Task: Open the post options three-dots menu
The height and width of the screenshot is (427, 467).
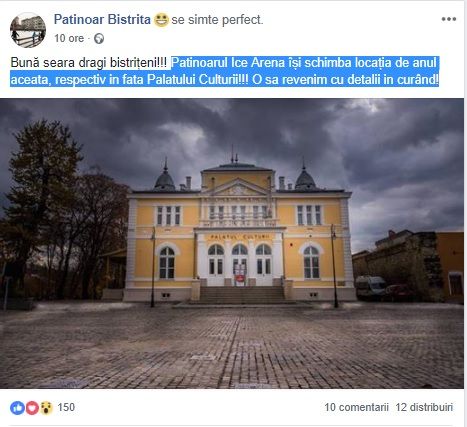Action: 449,19
